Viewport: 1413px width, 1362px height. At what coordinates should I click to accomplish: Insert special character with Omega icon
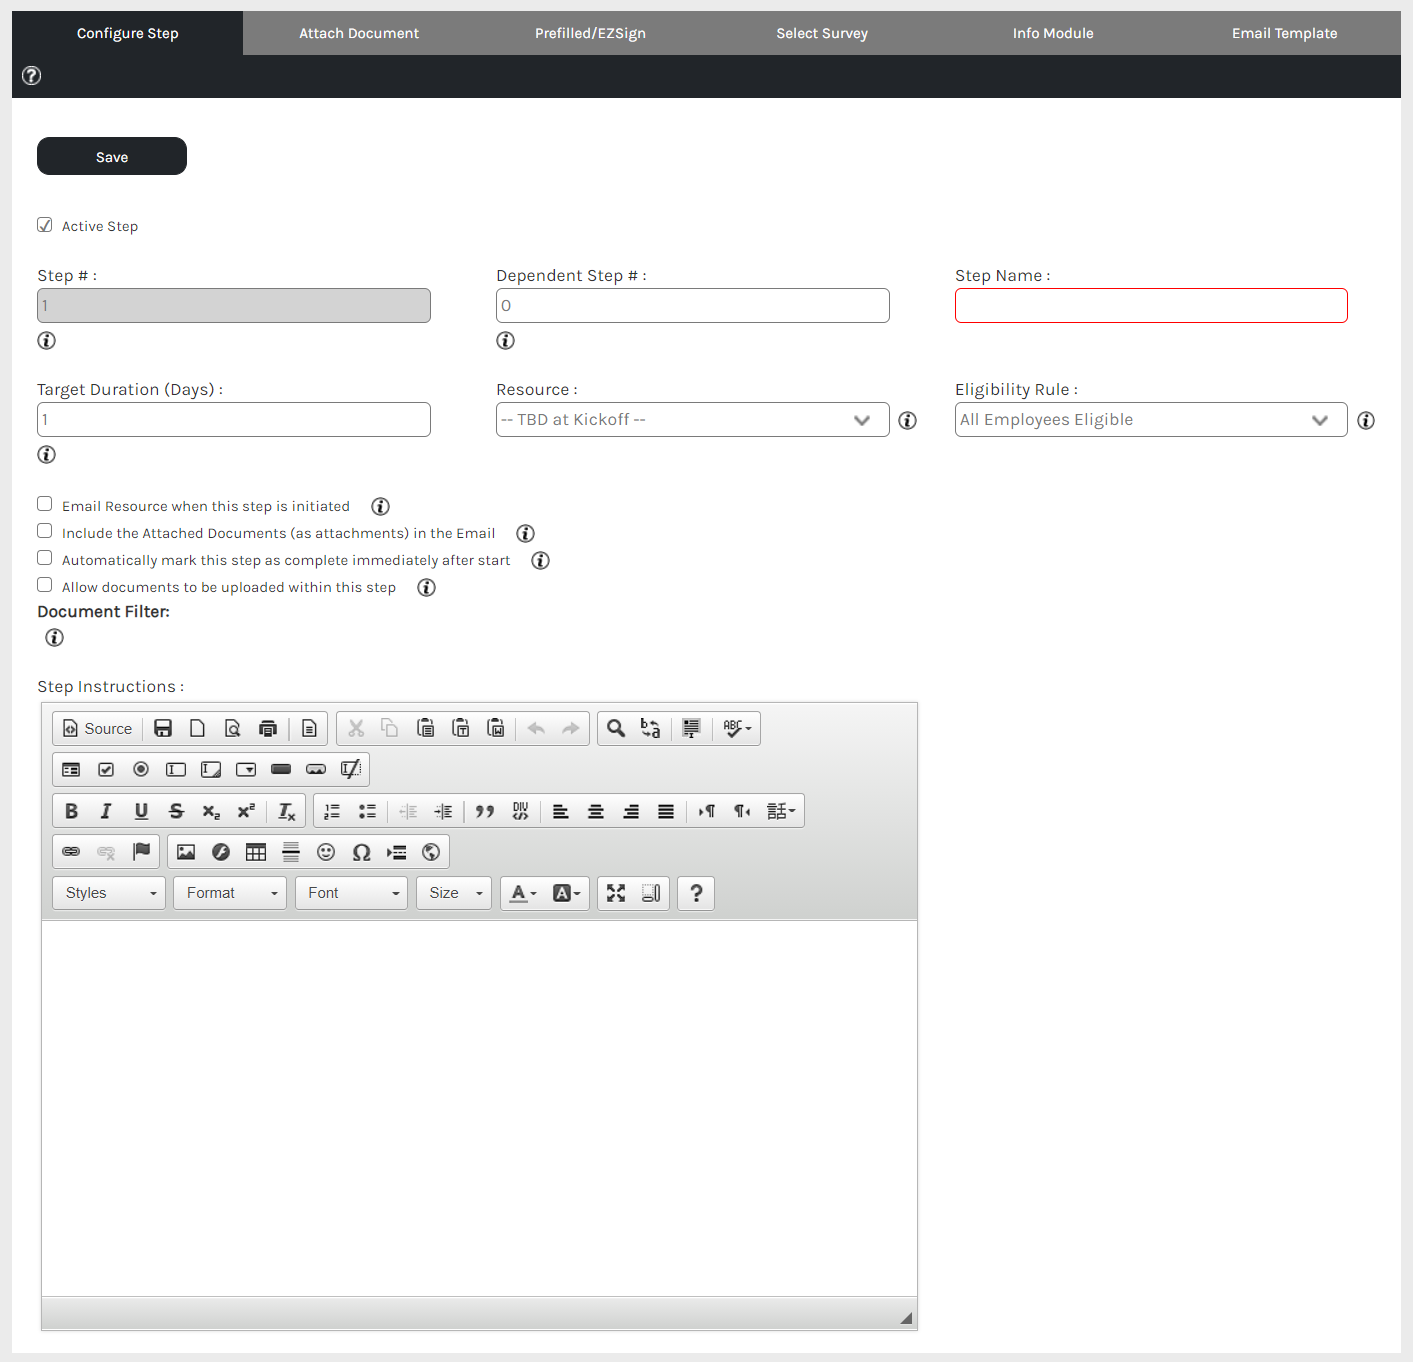[x=361, y=852]
